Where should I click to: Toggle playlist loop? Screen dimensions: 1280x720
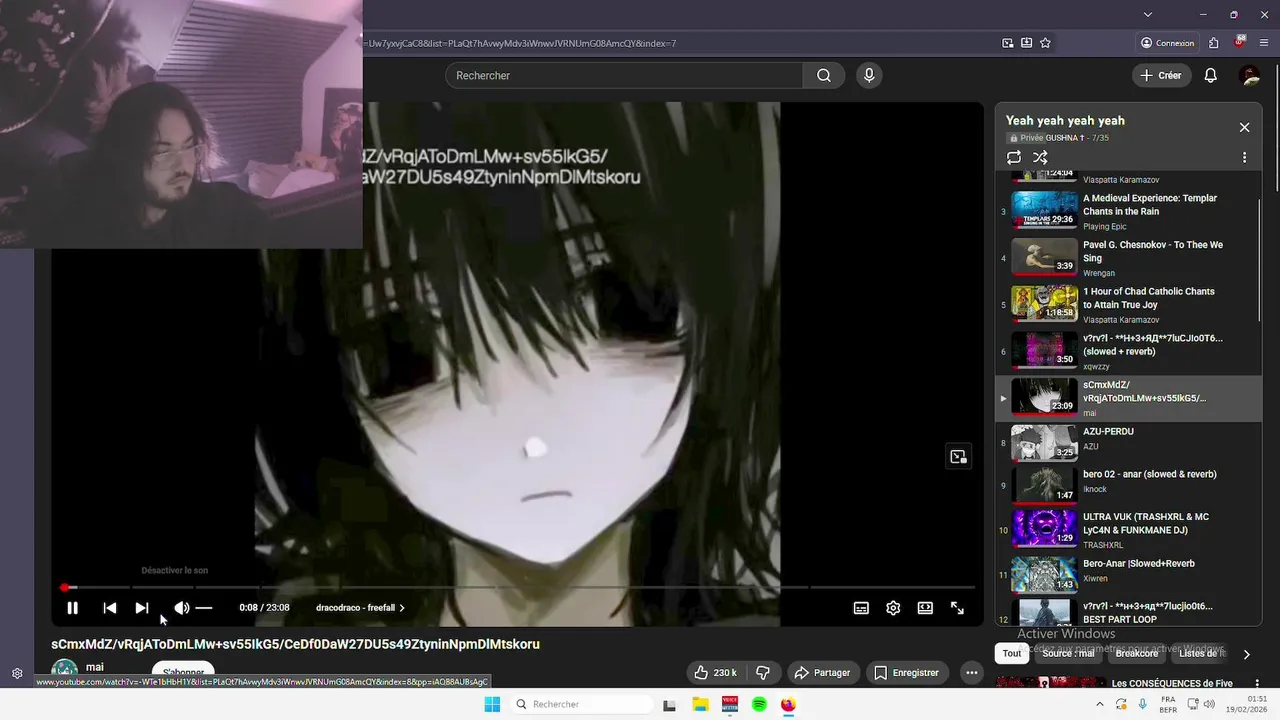1014,157
